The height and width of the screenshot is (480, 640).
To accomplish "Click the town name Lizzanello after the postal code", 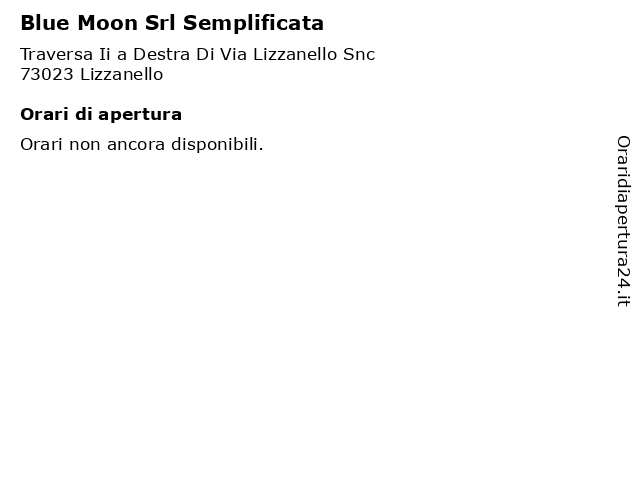I will click(122, 74).
